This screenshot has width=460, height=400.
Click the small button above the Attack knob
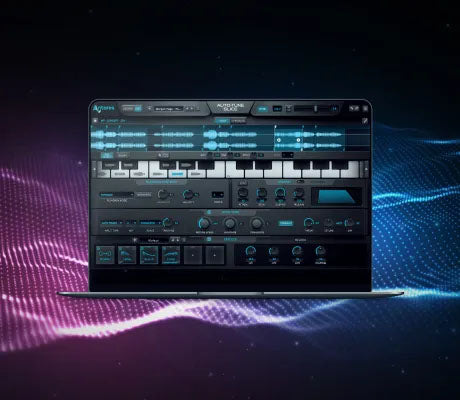coord(243,183)
